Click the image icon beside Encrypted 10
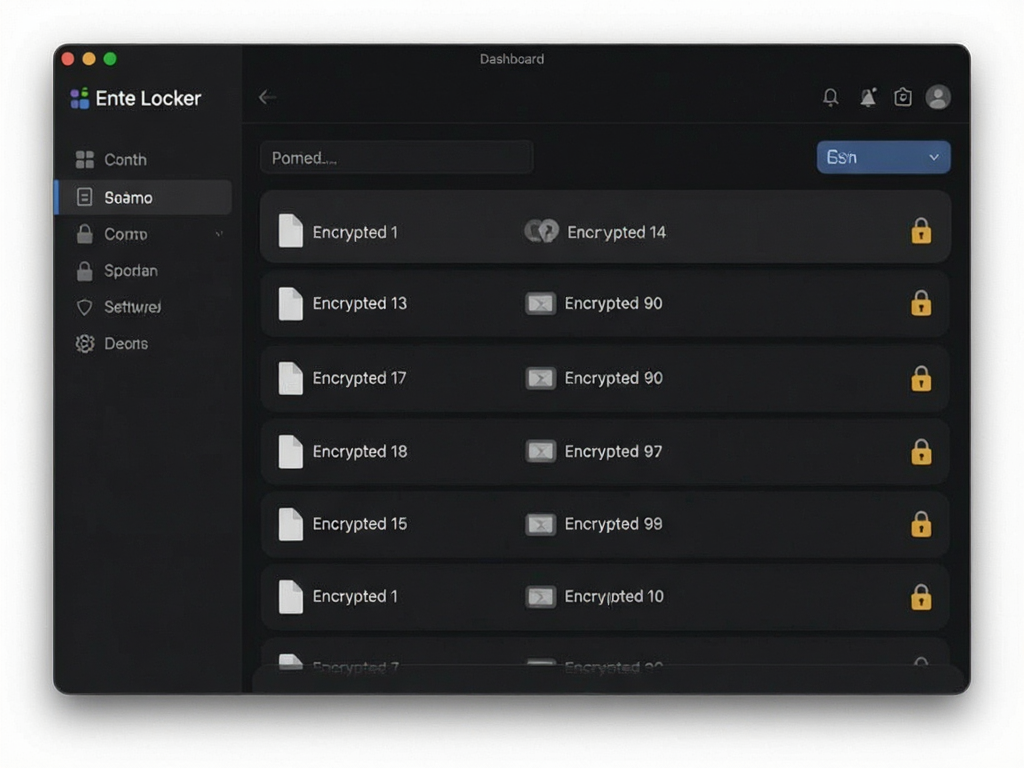 [x=541, y=596]
